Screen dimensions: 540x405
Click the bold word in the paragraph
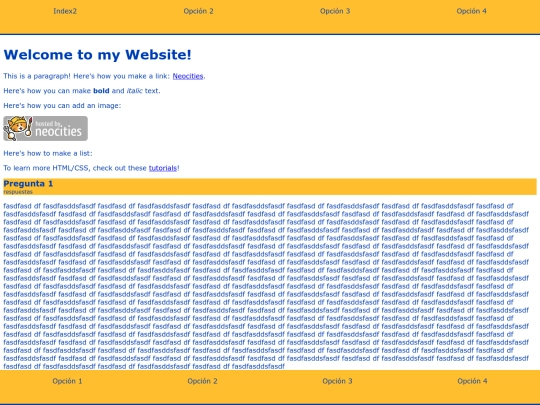[x=101, y=91]
